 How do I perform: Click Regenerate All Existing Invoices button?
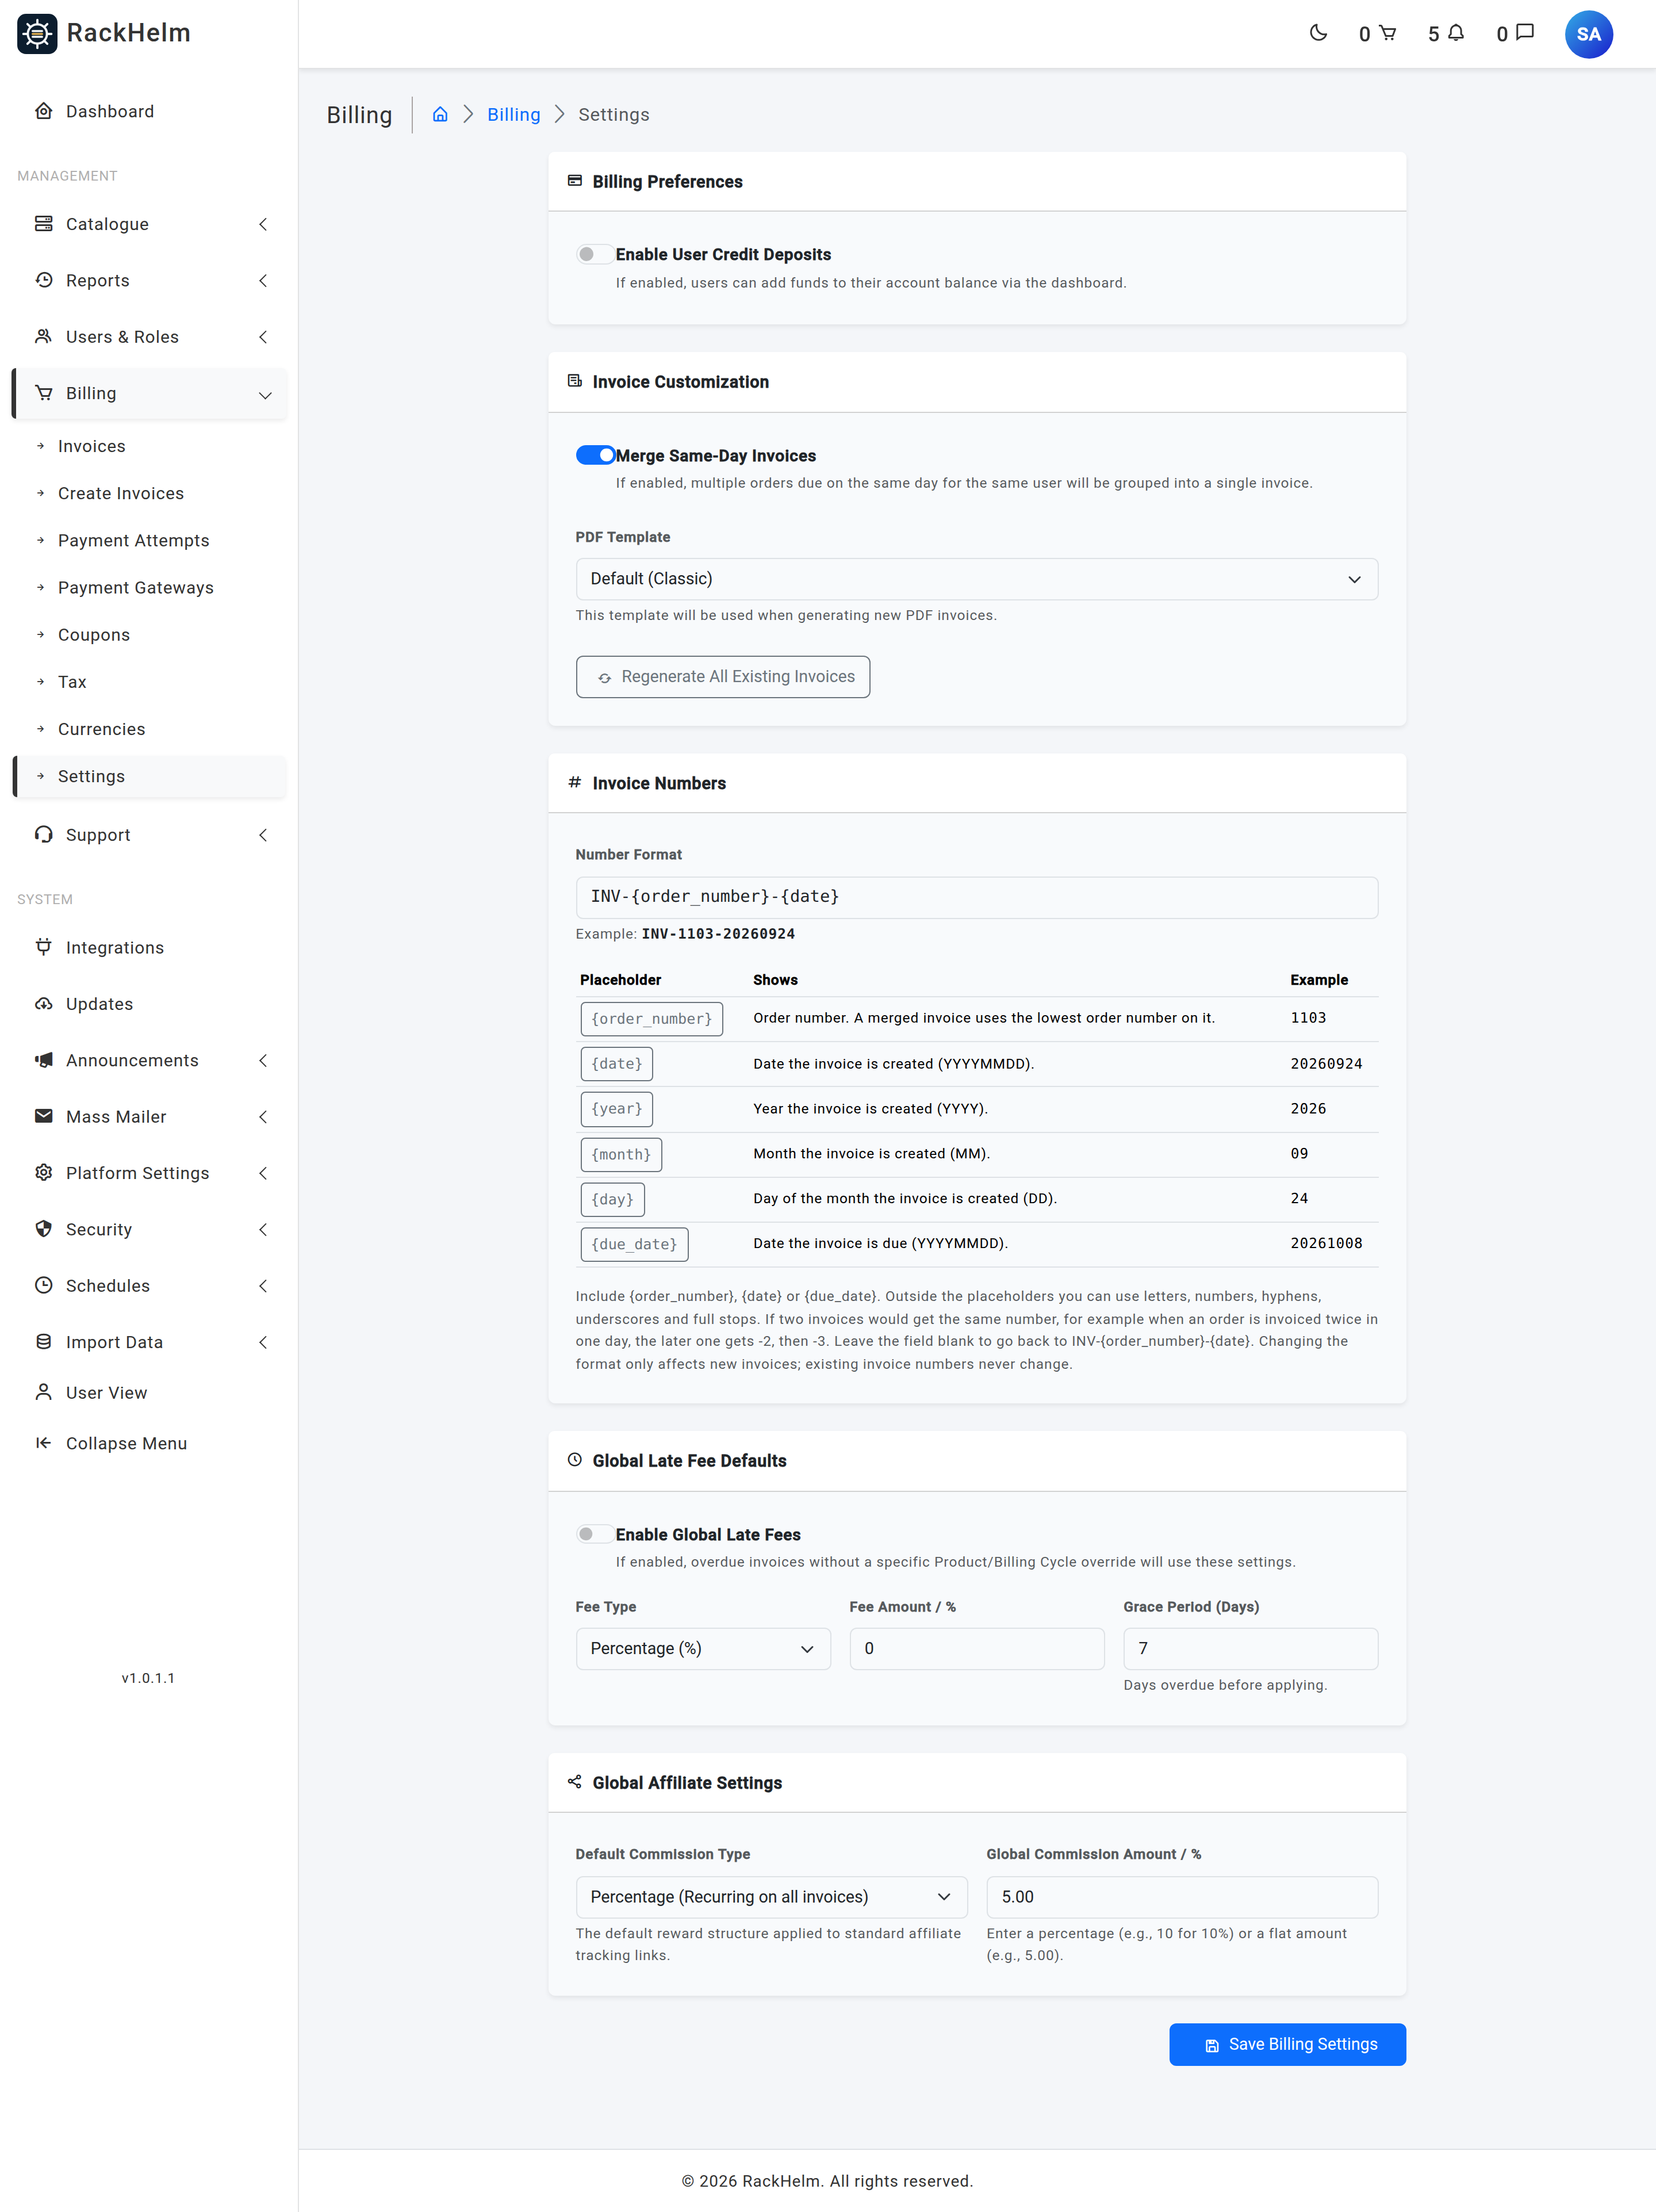[x=722, y=677]
